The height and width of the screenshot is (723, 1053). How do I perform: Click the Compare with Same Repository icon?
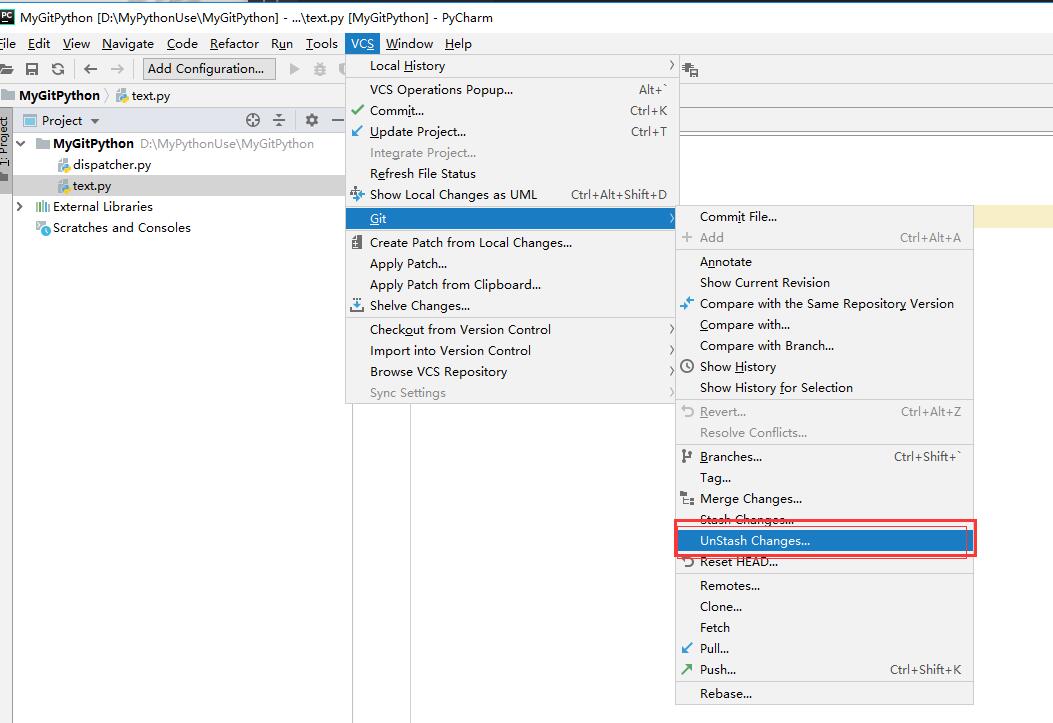click(686, 303)
